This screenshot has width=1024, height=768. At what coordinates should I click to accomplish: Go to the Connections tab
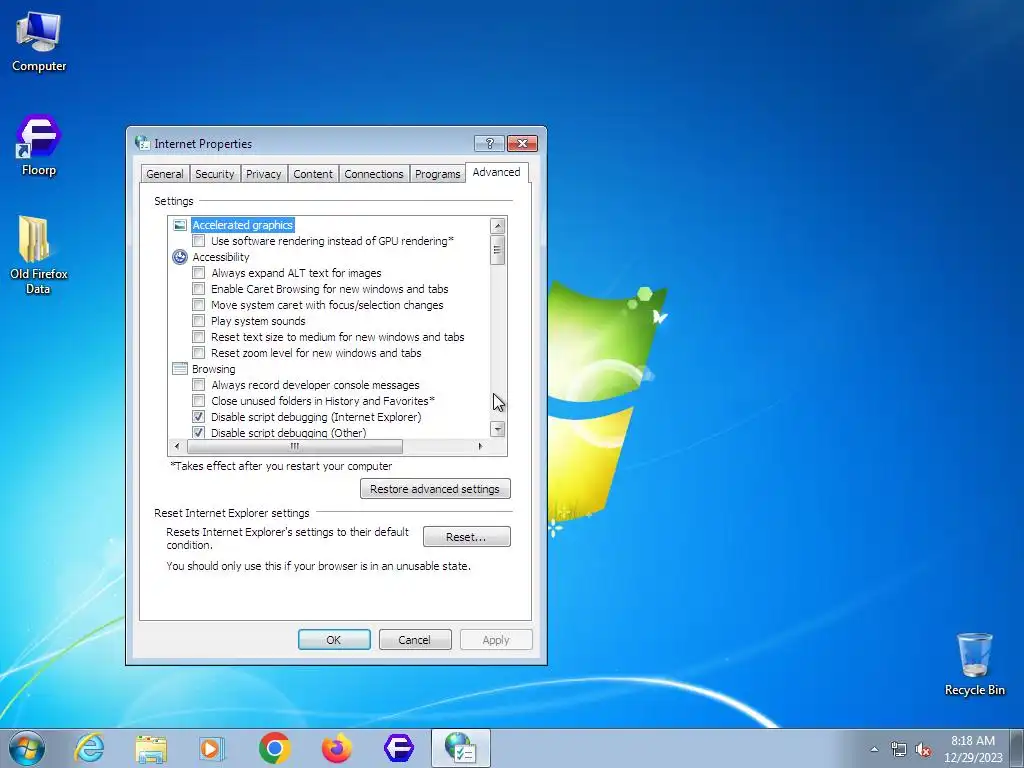click(x=374, y=174)
